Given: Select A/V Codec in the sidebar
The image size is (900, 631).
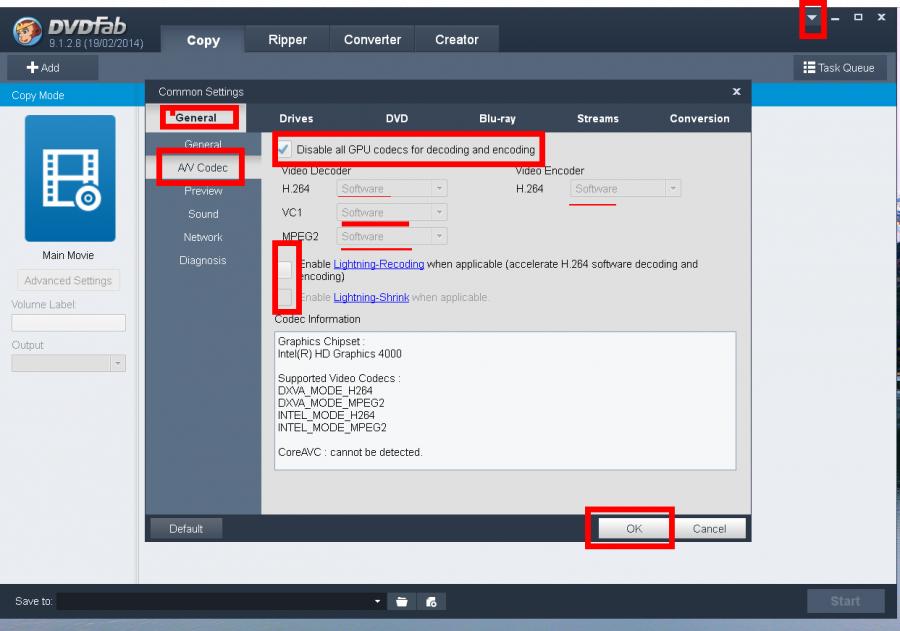Looking at the screenshot, I should click(203, 168).
